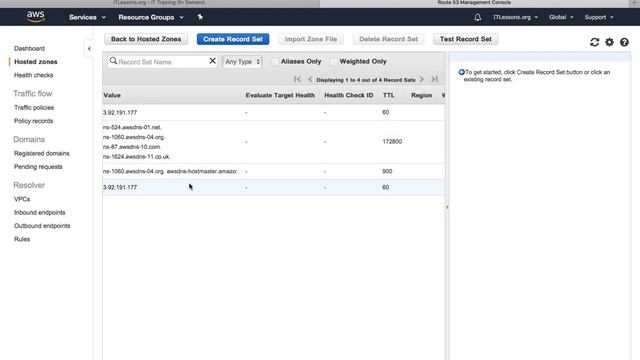Toggle Weighted Only checkbox
Image resolution: width=640 pixels, height=360 pixels.
[334, 62]
